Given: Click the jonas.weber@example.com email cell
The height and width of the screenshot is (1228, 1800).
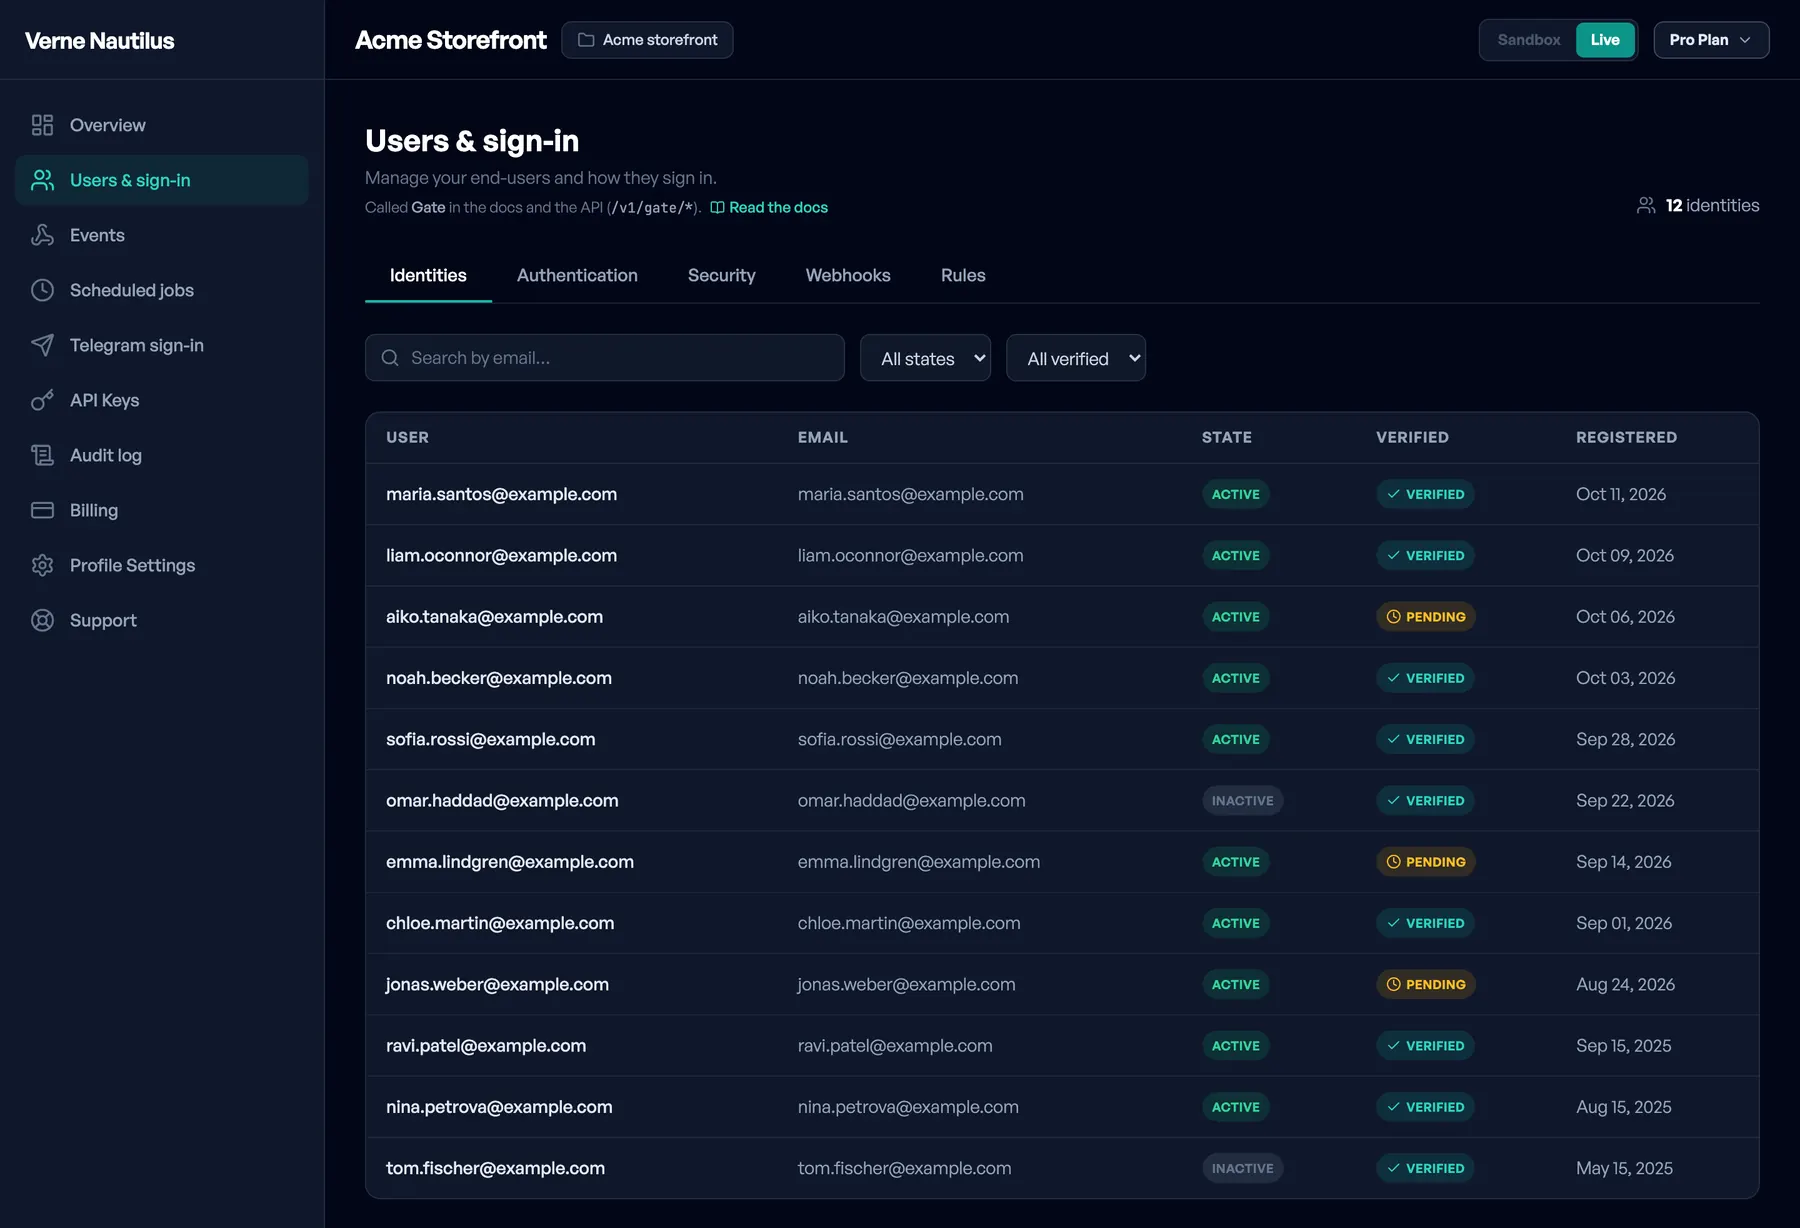Looking at the screenshot, I should coord(906,985).
